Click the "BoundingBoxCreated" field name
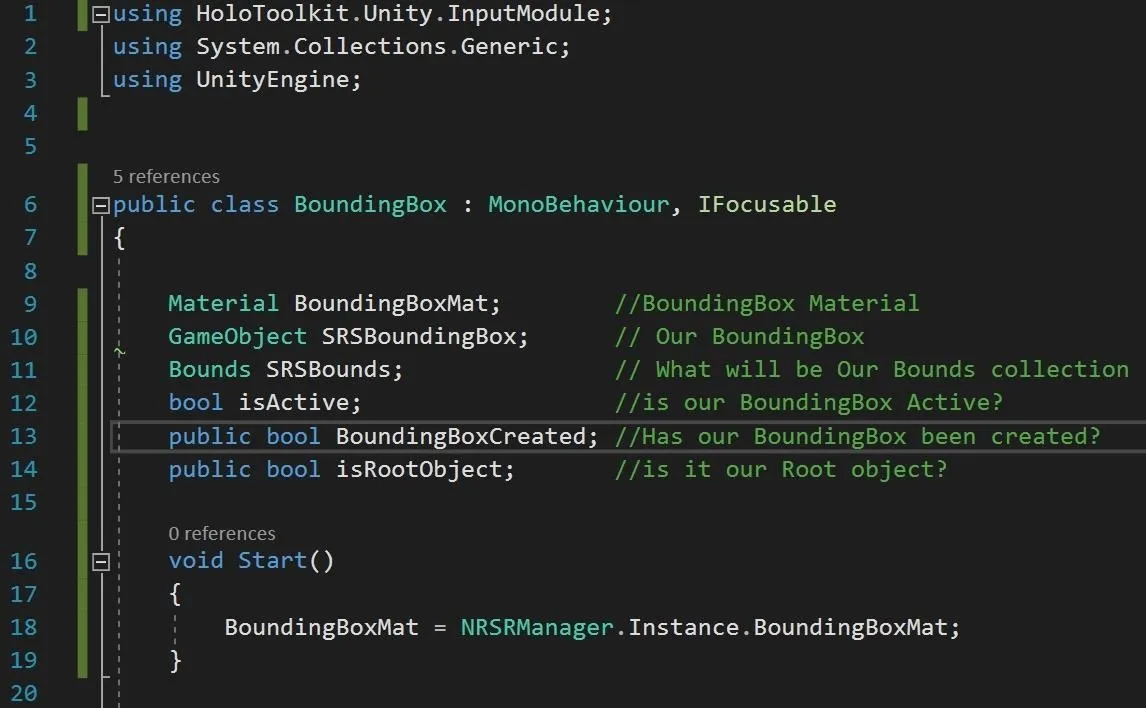Viewport: 1146px width, 708px height. pyautogui.click(x=460, y=436)
